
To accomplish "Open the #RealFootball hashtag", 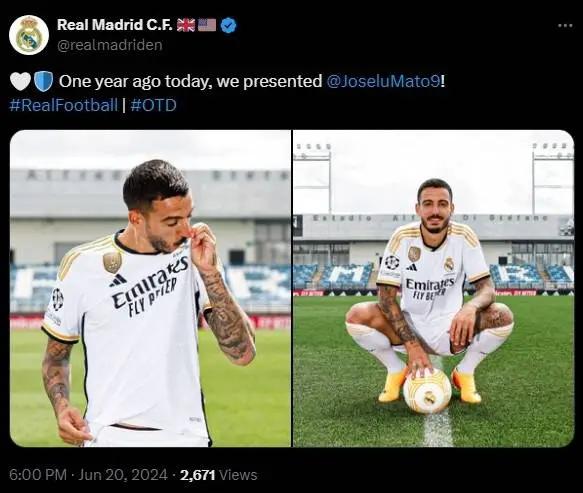I will (63, 105).
